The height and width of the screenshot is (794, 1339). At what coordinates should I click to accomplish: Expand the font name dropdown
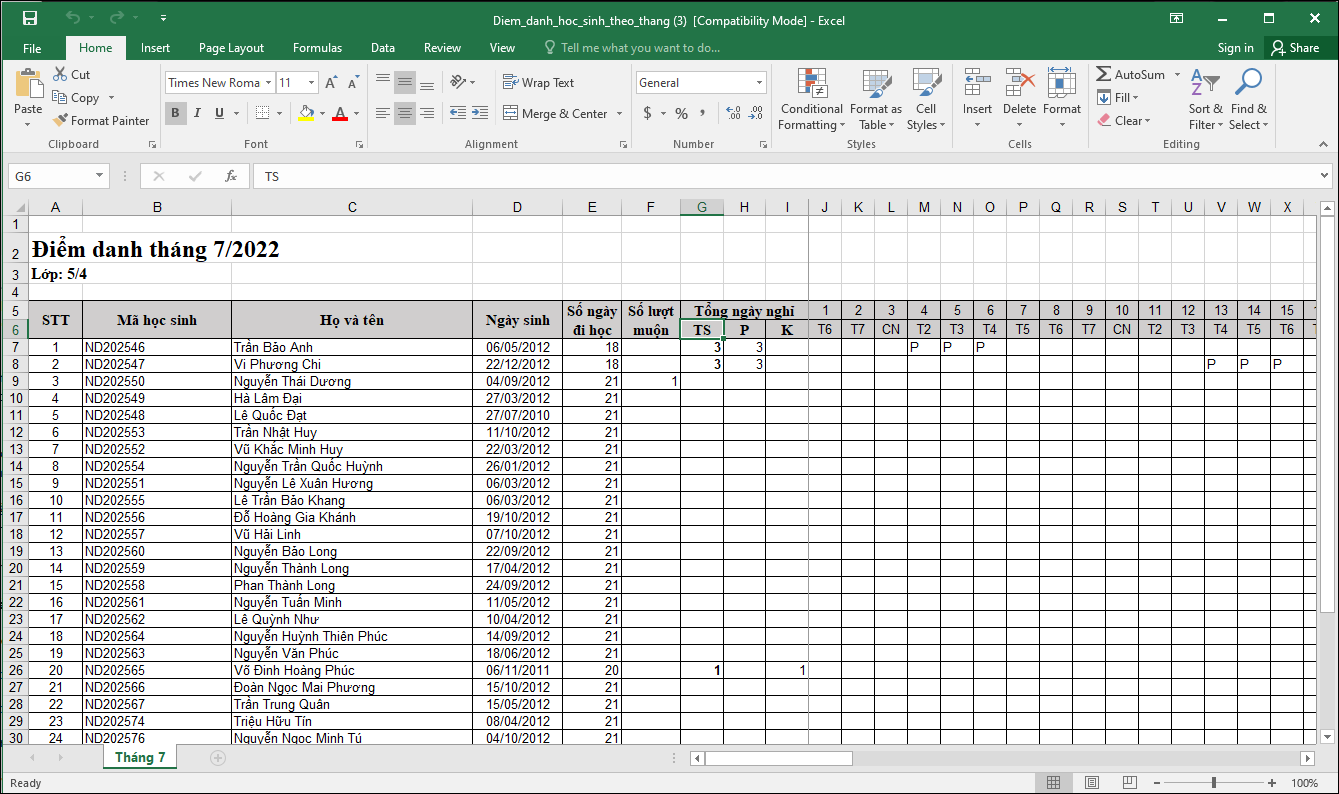click(x=268, y=83)
